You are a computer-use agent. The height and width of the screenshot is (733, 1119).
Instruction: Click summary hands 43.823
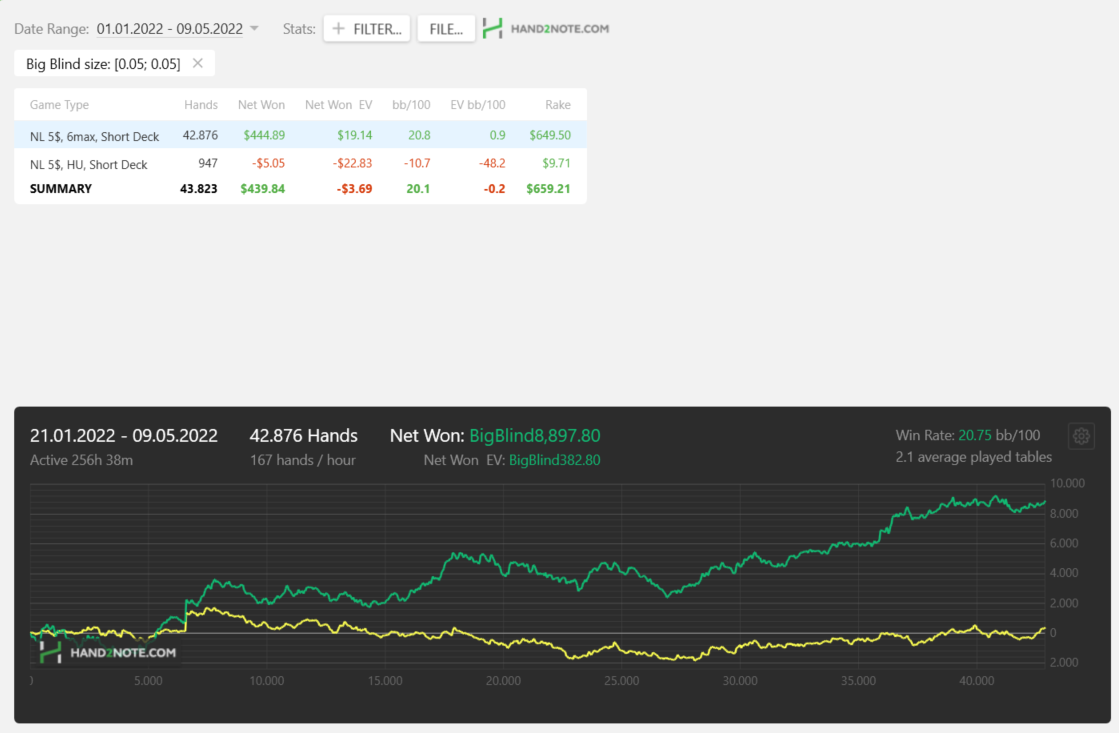(x=198, y=188)
